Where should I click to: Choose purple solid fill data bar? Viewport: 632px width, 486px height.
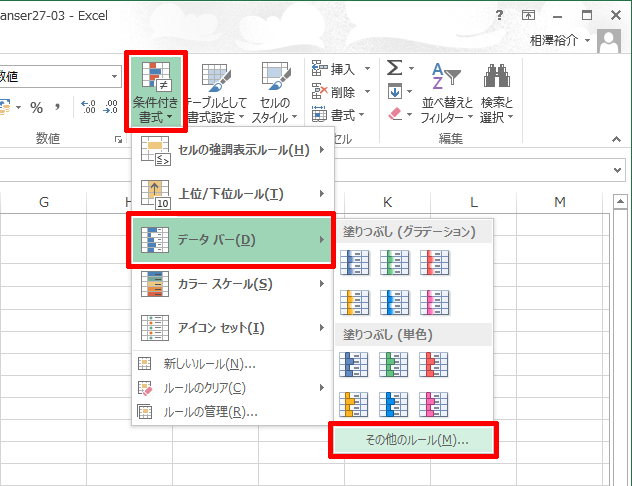(x=434, y=404)
